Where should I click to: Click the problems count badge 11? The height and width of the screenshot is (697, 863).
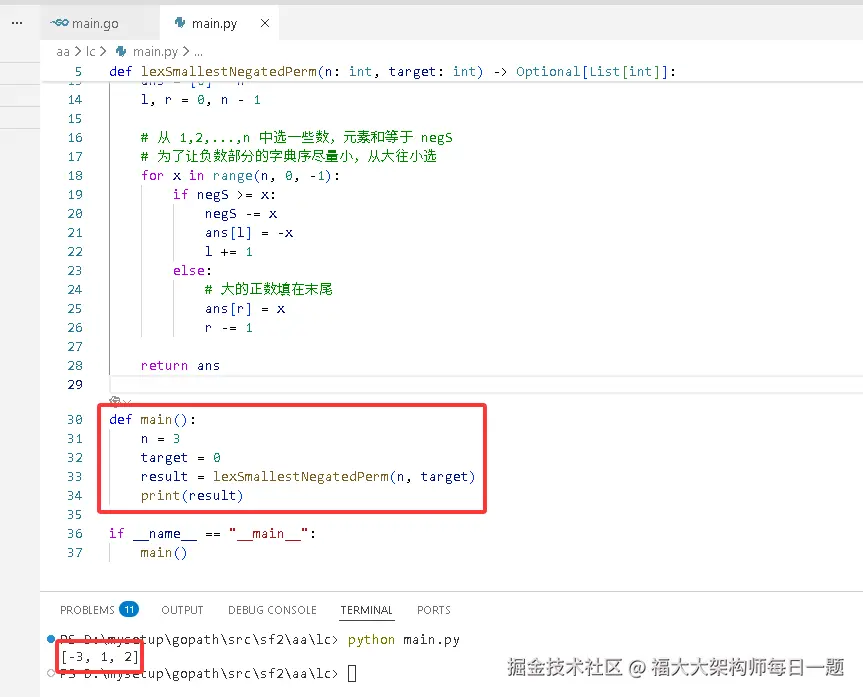(x=129, y=609)
